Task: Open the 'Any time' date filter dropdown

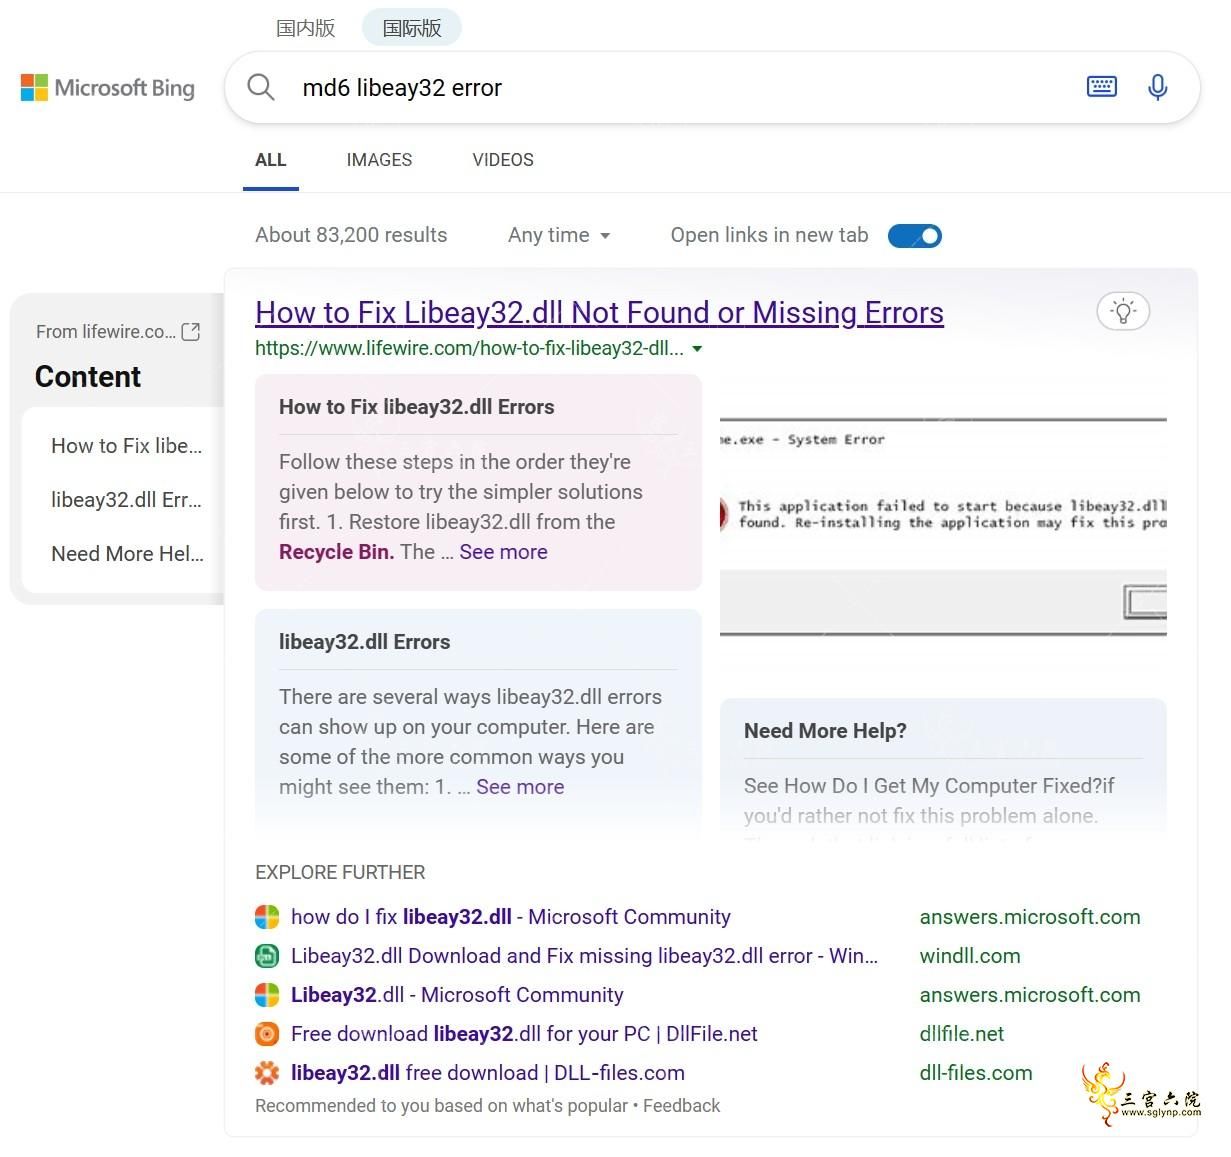Action: tap(559, 235)
